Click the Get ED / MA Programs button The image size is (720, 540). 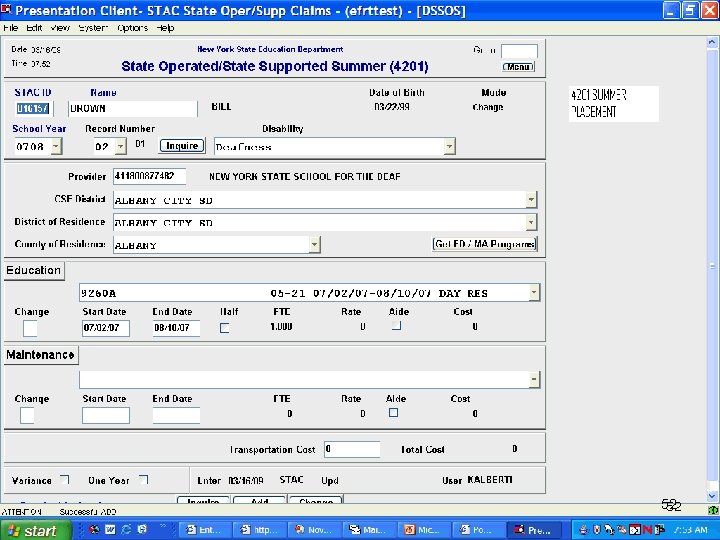pyautogui.click(x=485, y=243)
